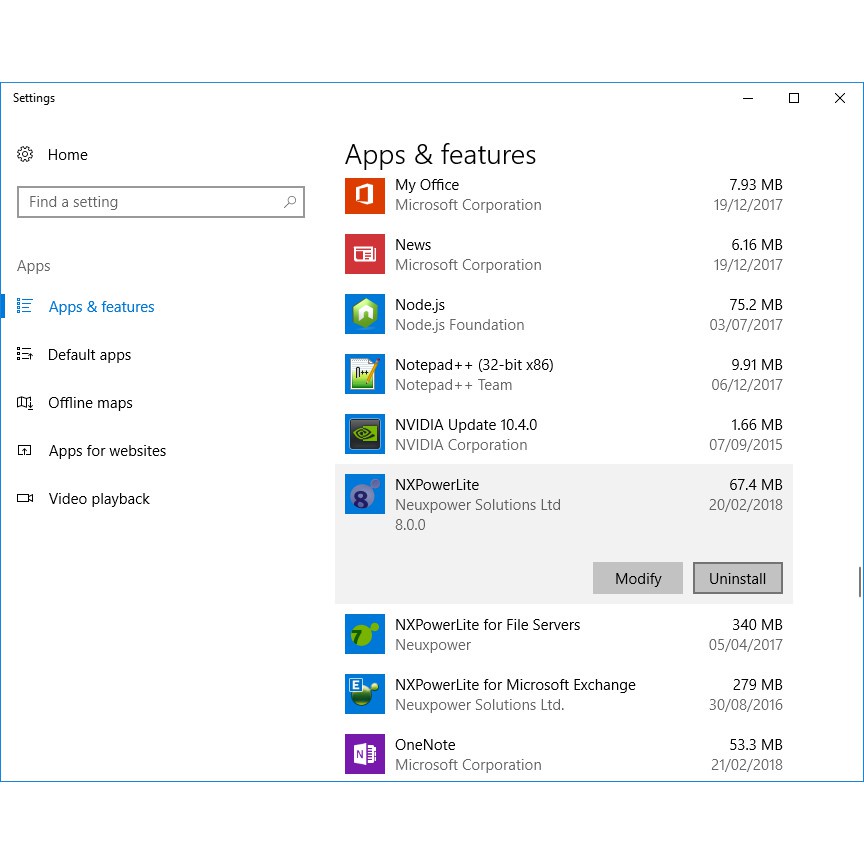
Task: Click the search magnifier icon
Action: point(290,202)
